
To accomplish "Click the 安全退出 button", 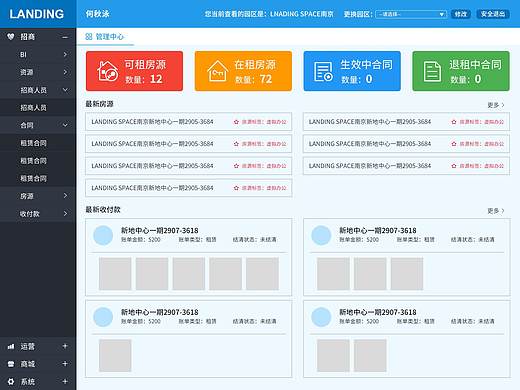I will point(493,14).
